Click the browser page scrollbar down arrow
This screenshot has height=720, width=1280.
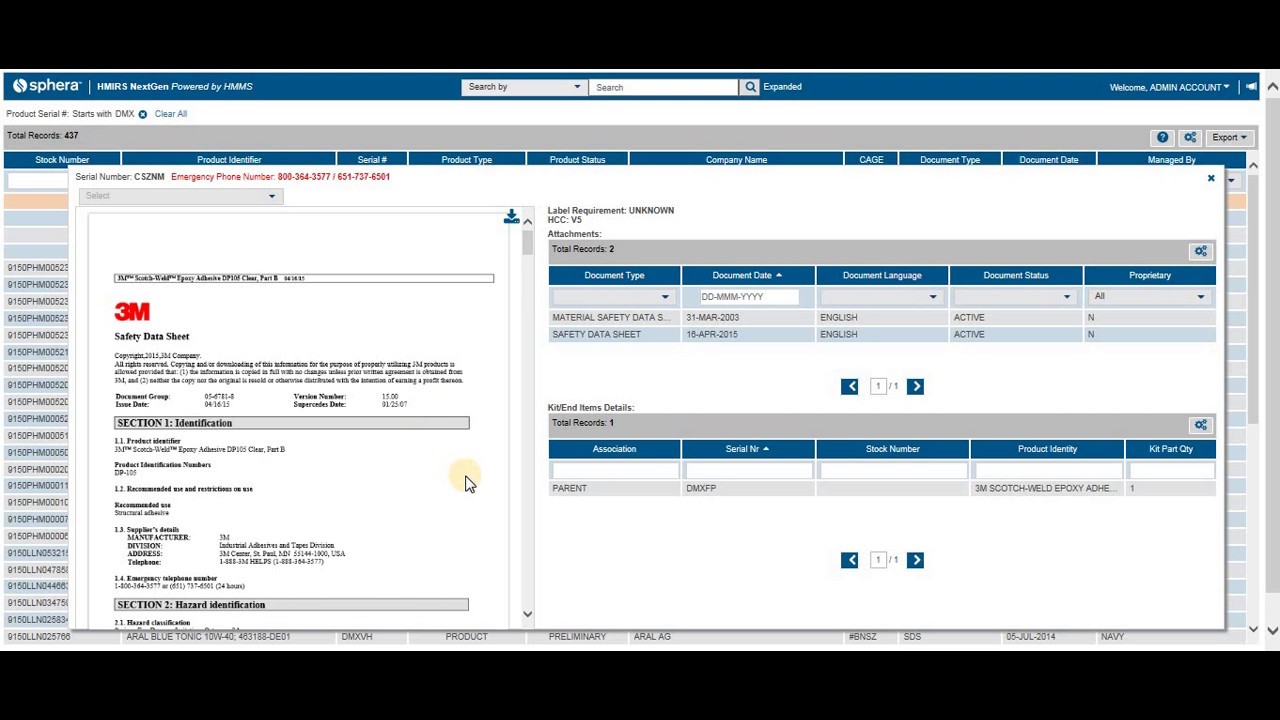[x=1272, y=630]
